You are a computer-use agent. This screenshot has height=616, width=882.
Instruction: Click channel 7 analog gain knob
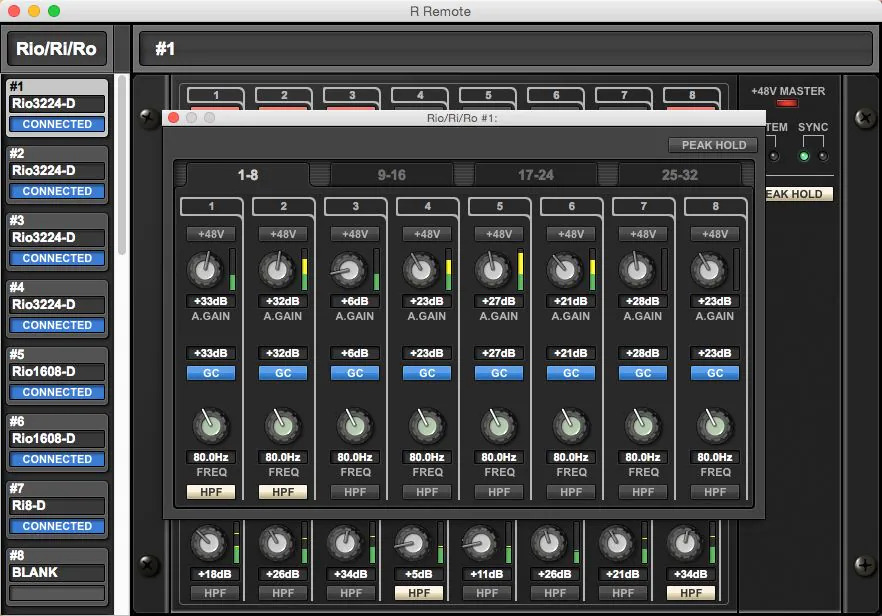coord(636,269)
